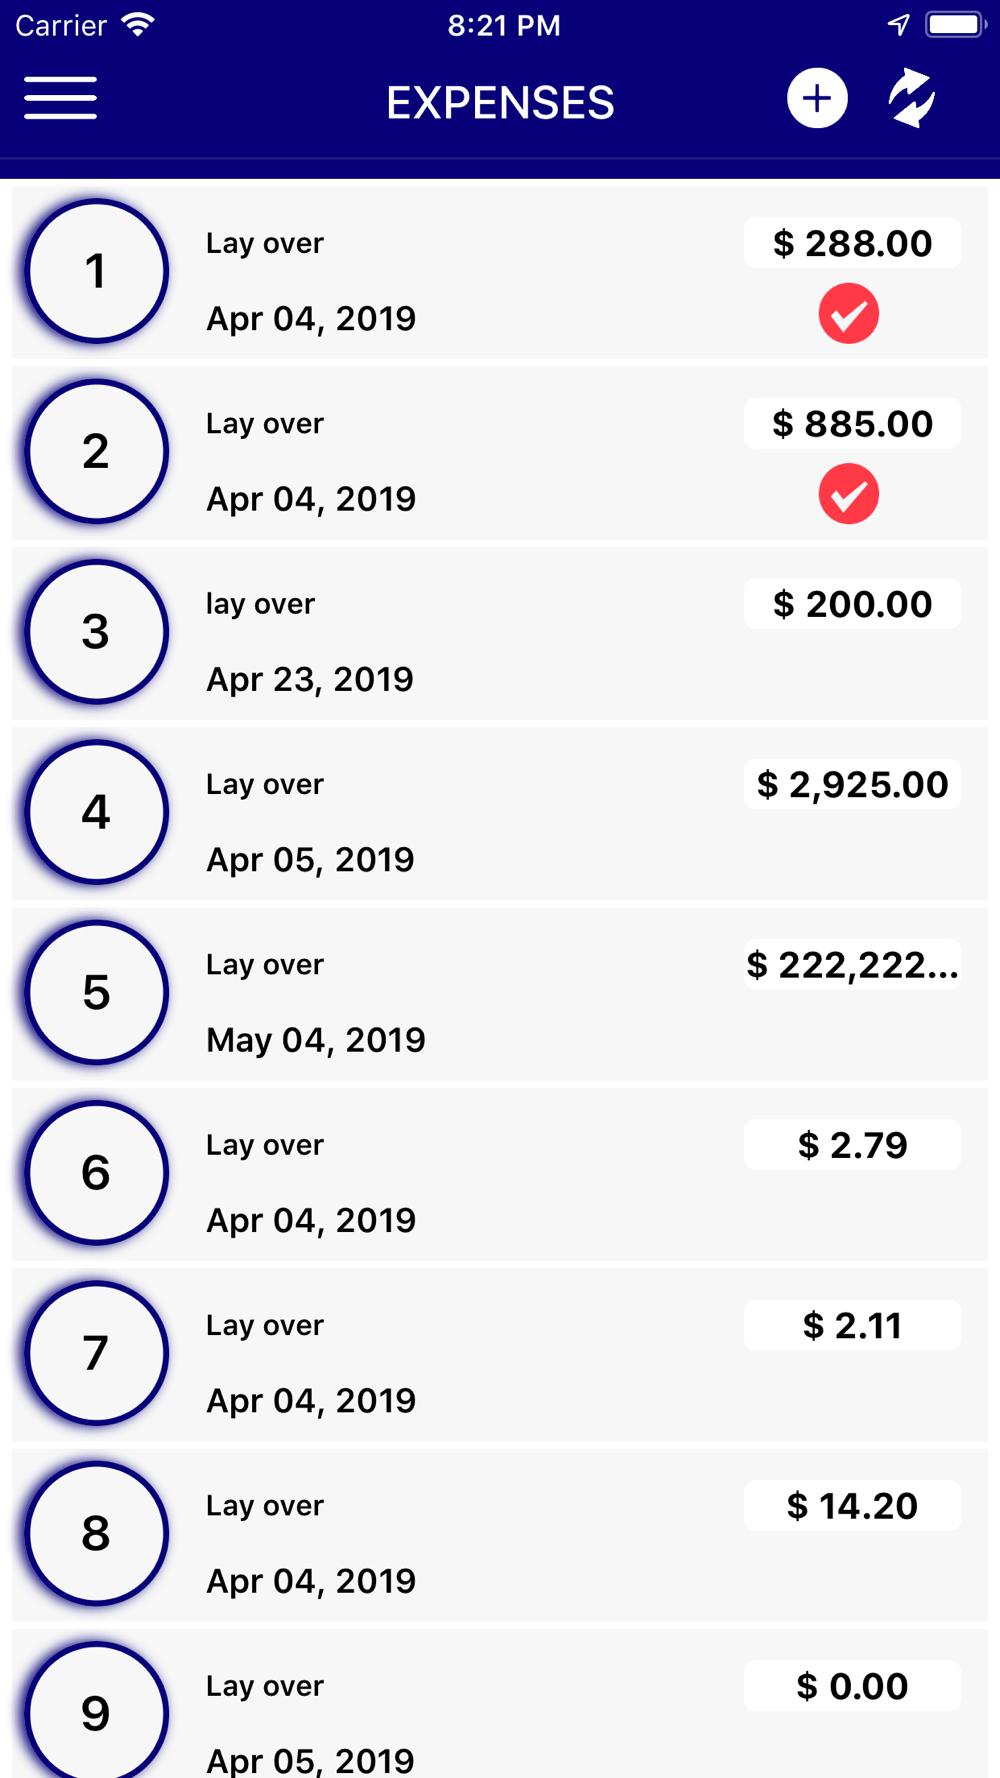Tap the $14.20 amount label

(852, 1506)
